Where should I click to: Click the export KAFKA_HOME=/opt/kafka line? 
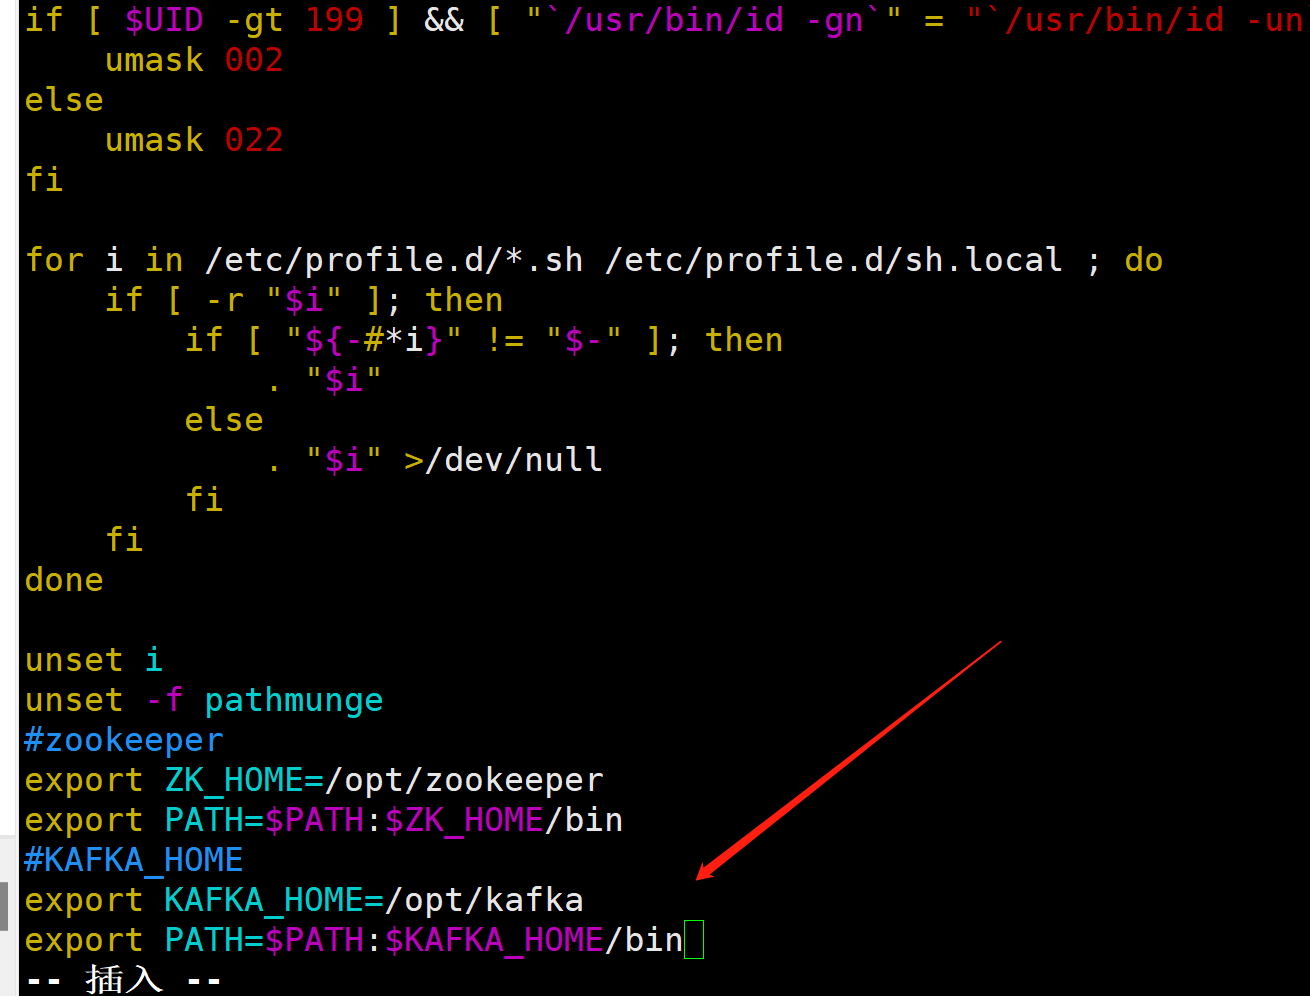pos(300,899)
